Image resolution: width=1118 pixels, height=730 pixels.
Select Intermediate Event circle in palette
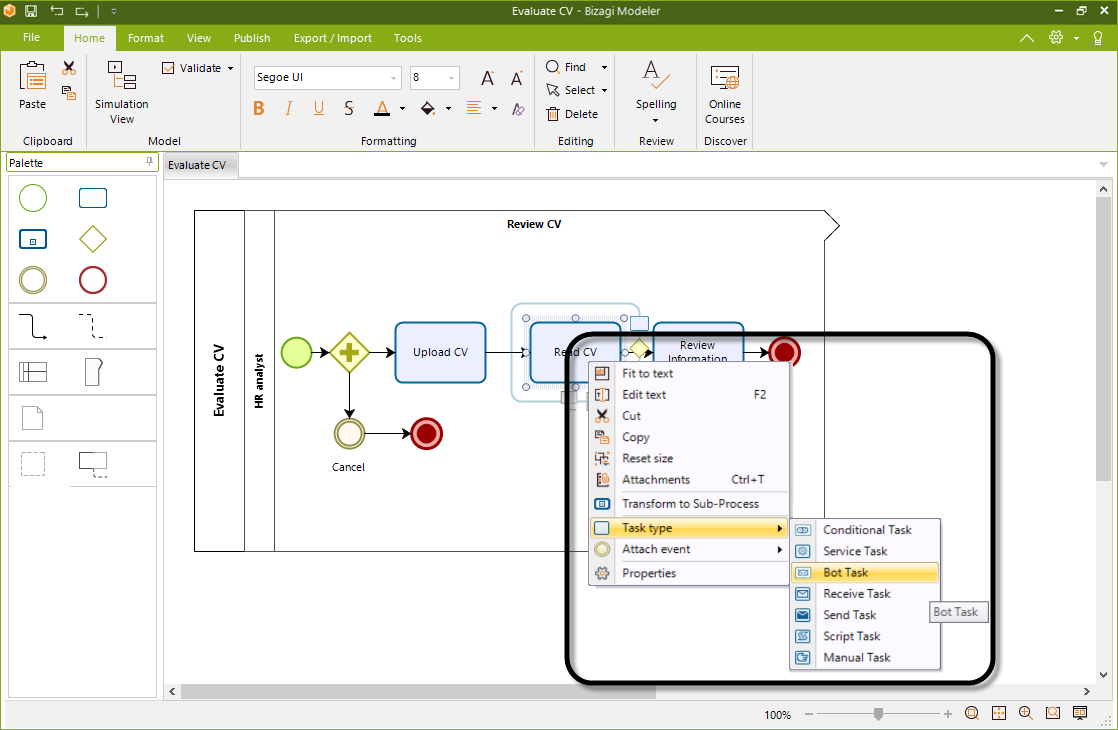33,280
